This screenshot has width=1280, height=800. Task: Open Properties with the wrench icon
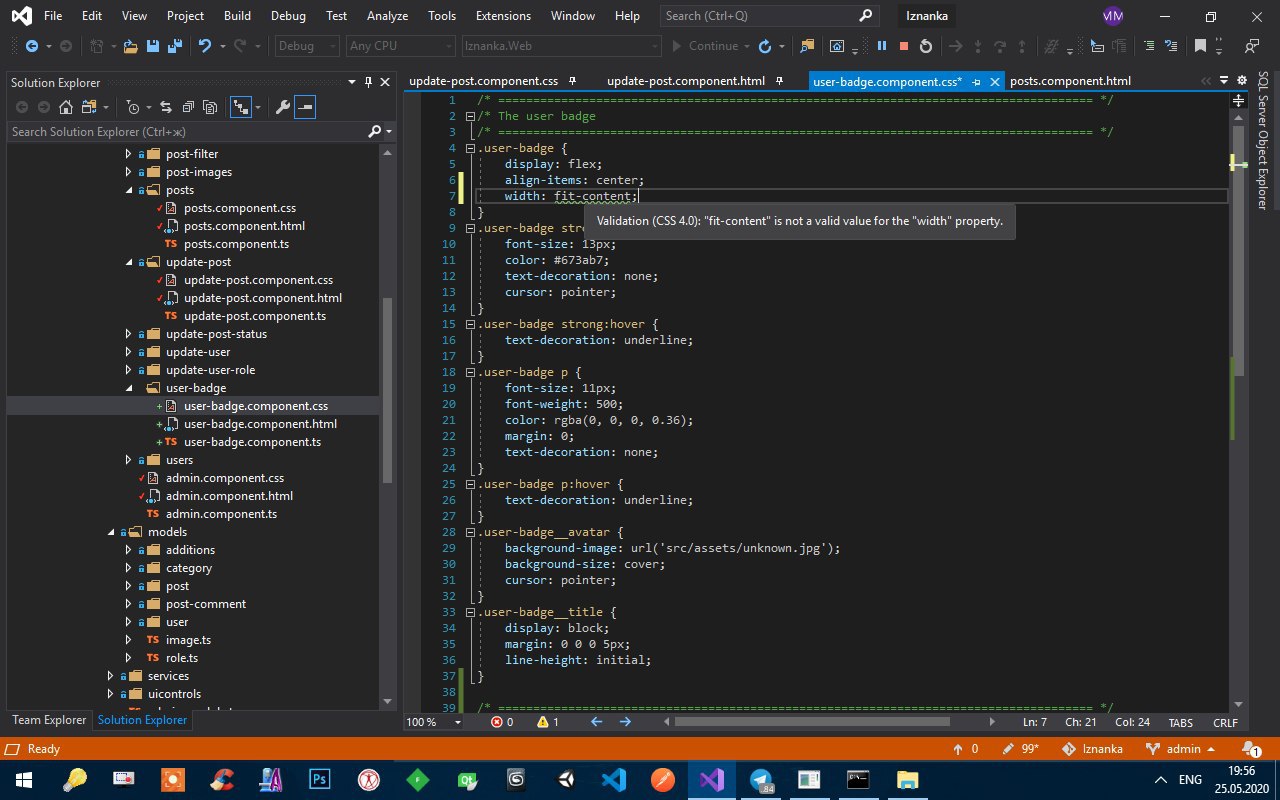[282, 107]
